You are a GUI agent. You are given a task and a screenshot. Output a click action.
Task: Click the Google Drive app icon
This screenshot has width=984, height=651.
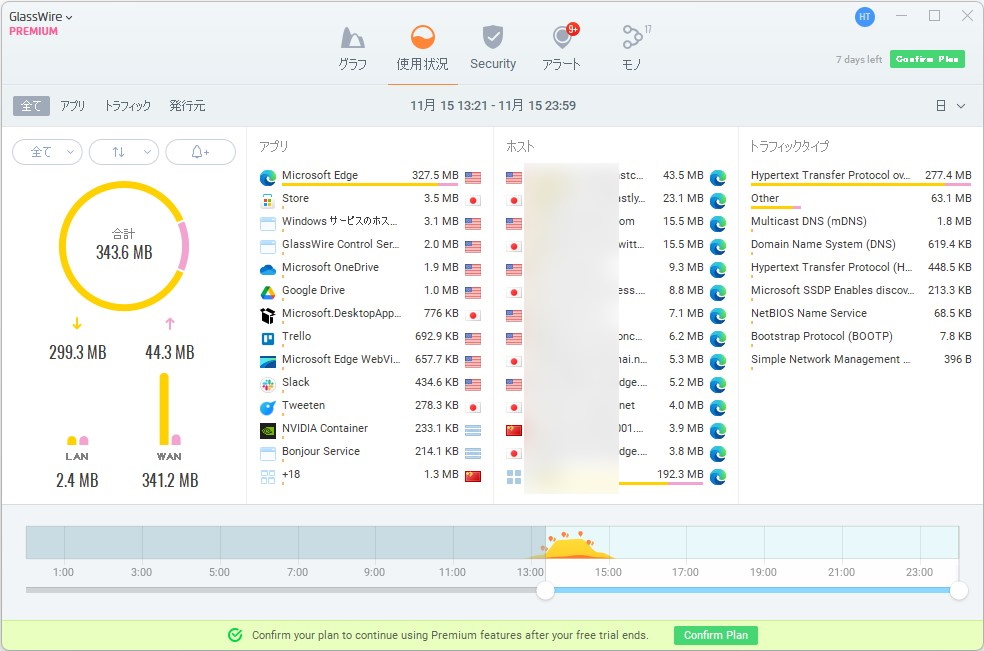click(268, 293)
